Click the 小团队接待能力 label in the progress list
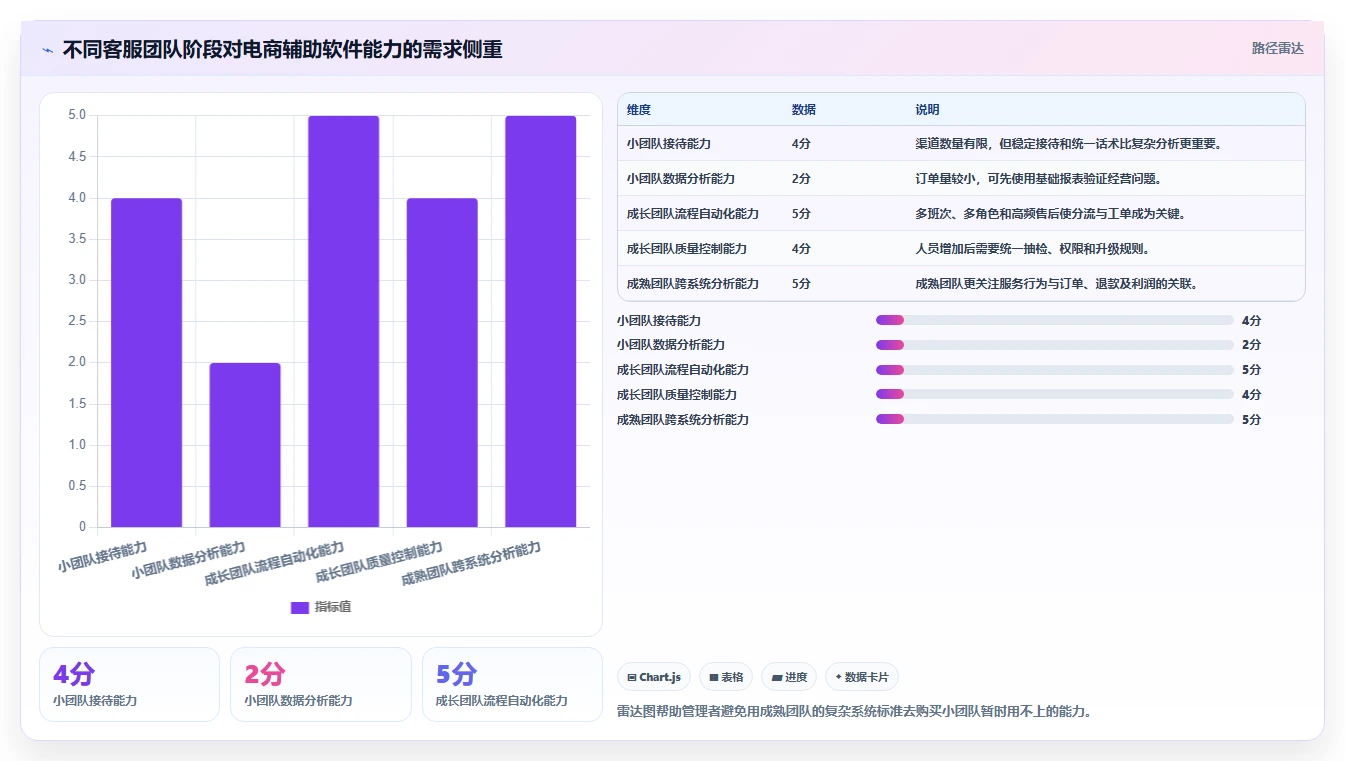1345x761 pixels. point(659,321)
